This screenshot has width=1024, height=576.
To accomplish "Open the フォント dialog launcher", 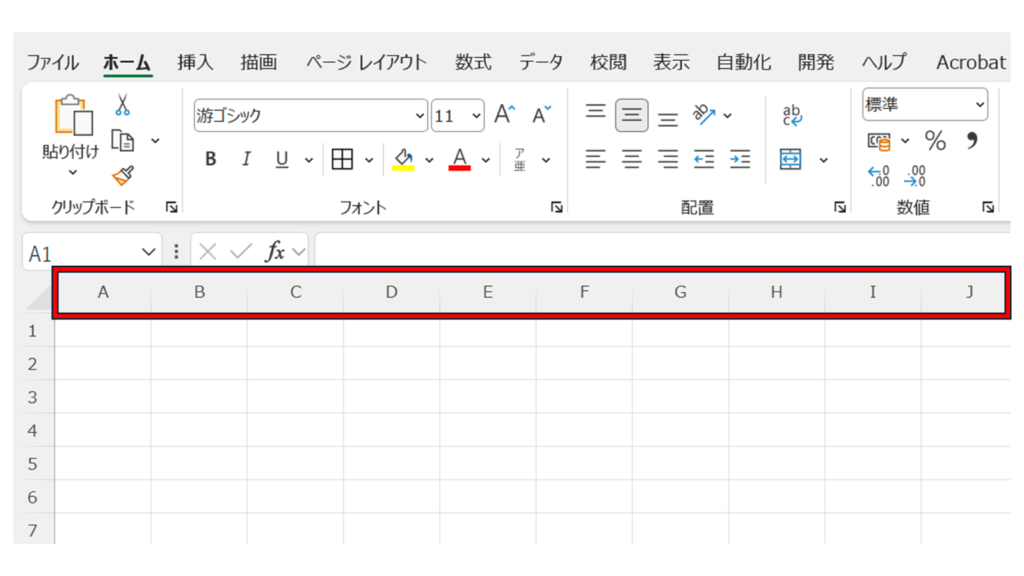I will point(556,208).
